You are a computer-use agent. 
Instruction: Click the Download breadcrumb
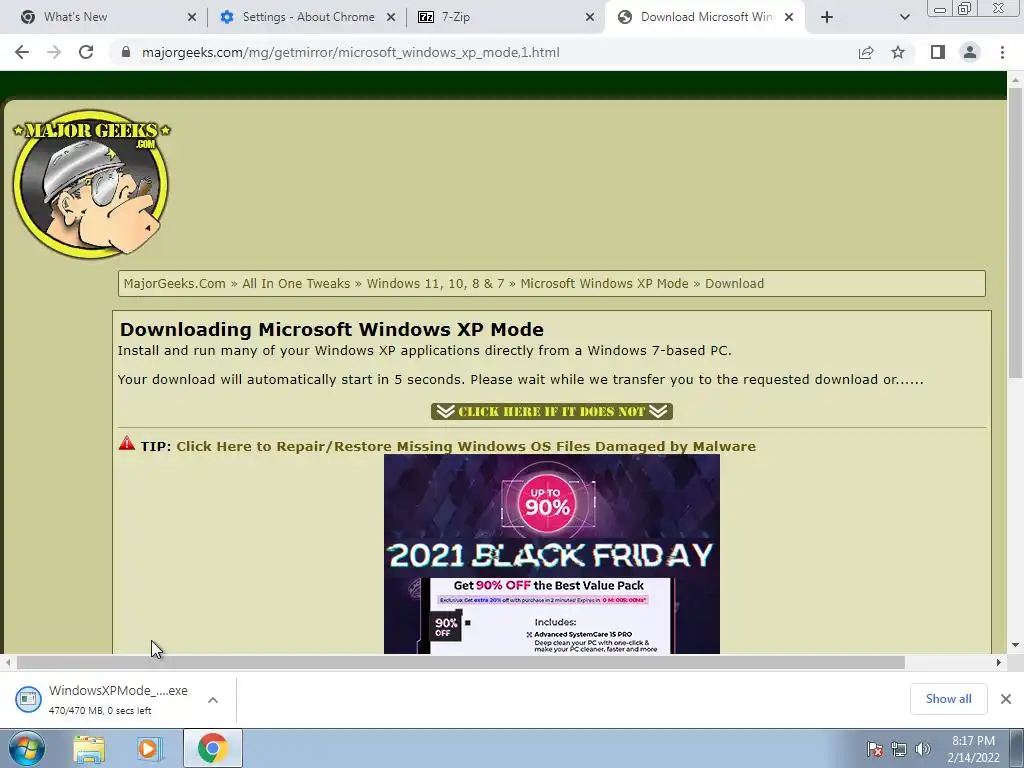(734, 283)
